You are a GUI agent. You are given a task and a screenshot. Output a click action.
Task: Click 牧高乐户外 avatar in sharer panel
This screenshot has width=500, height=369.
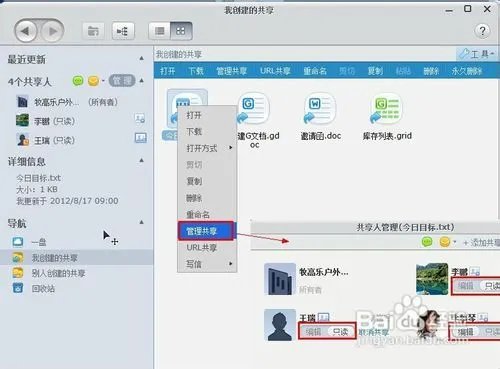point(280,279)
